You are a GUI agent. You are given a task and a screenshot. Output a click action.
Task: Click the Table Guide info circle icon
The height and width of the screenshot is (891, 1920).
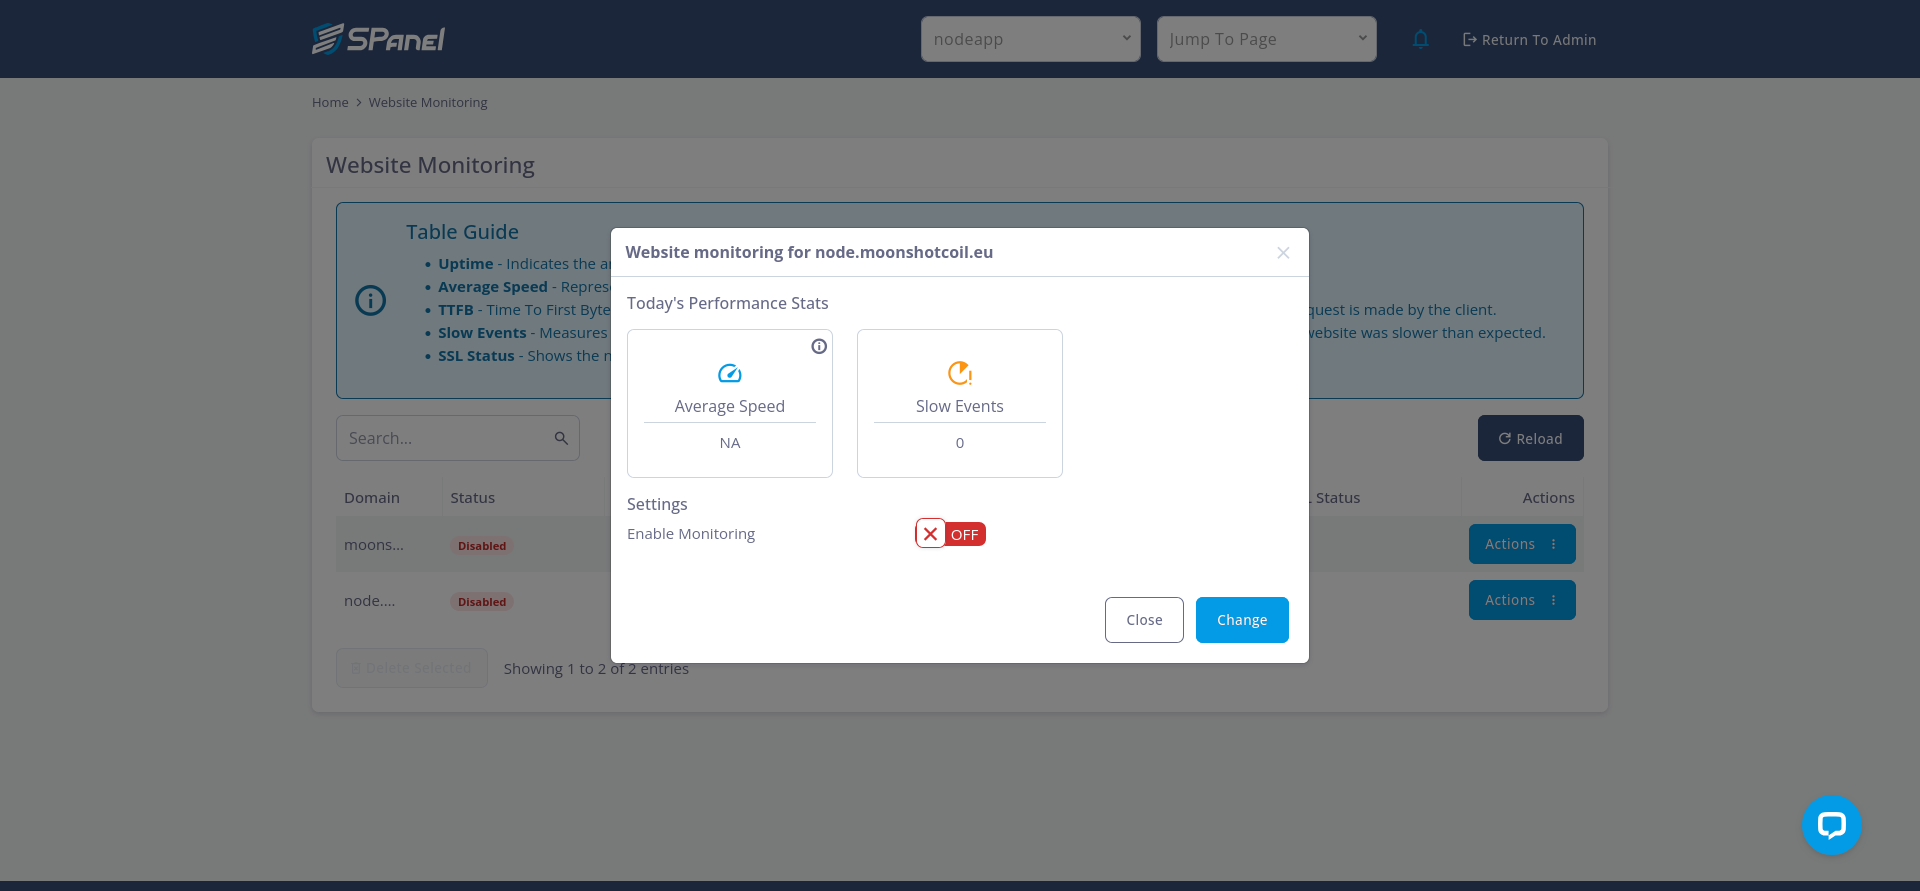[x=371, y=300]
